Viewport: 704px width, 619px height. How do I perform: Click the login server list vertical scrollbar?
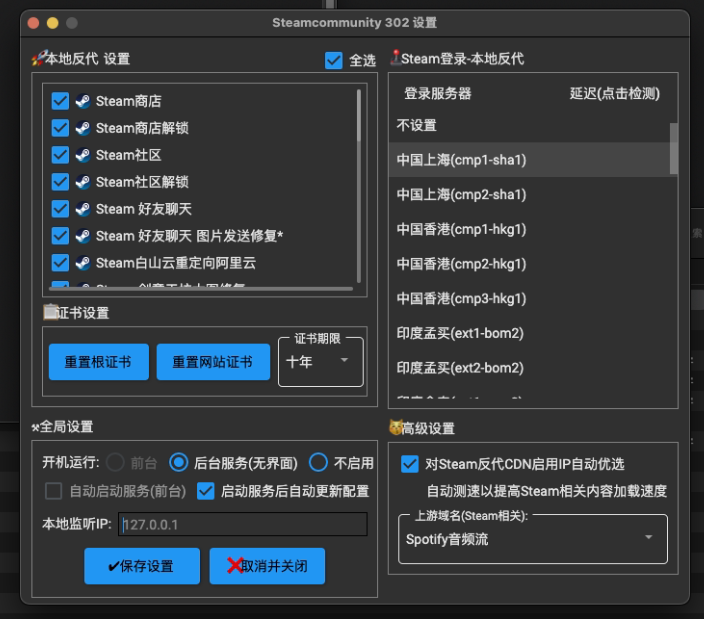click(x=673, y=148)
